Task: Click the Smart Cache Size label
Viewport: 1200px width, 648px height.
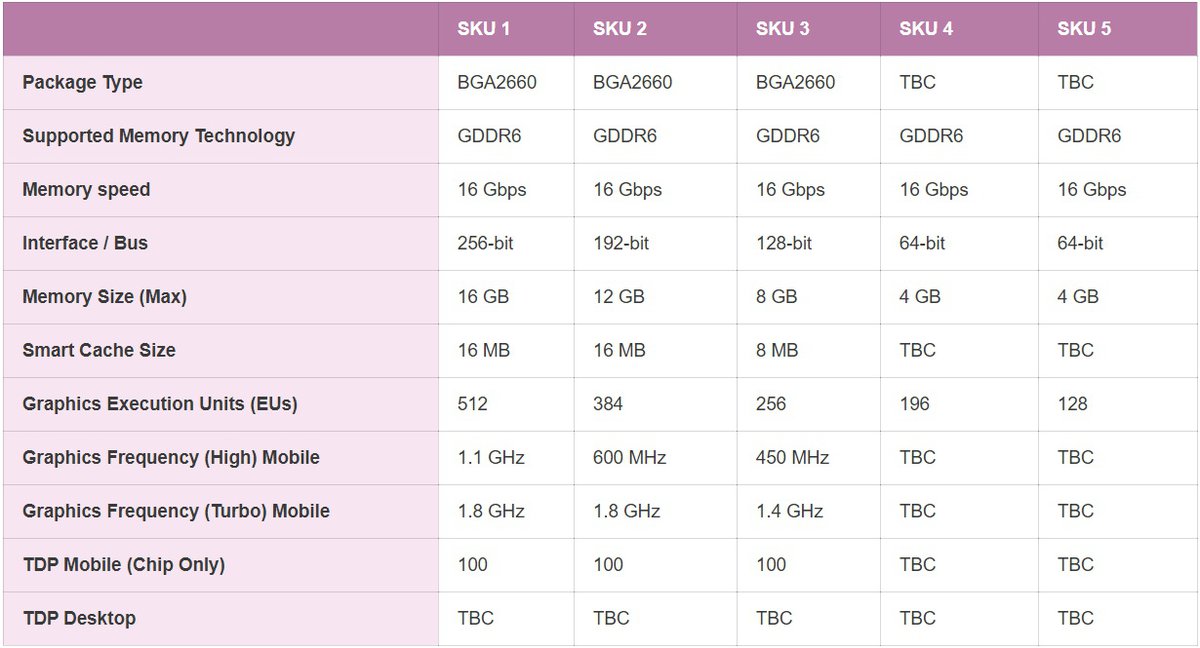Action: point(99,351)
